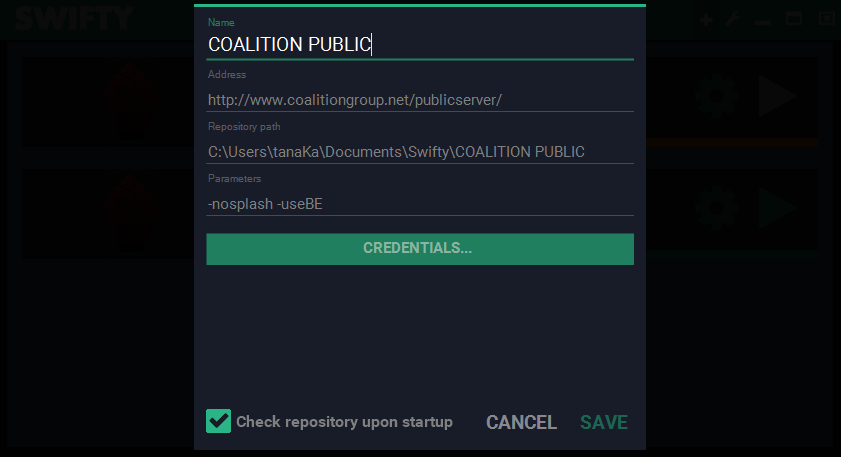Image resolution: width=841 pixels, height=457 pixels.
Task: Open the top repository's gear settings
Action: pyautogui.click(x=717, y=95)
